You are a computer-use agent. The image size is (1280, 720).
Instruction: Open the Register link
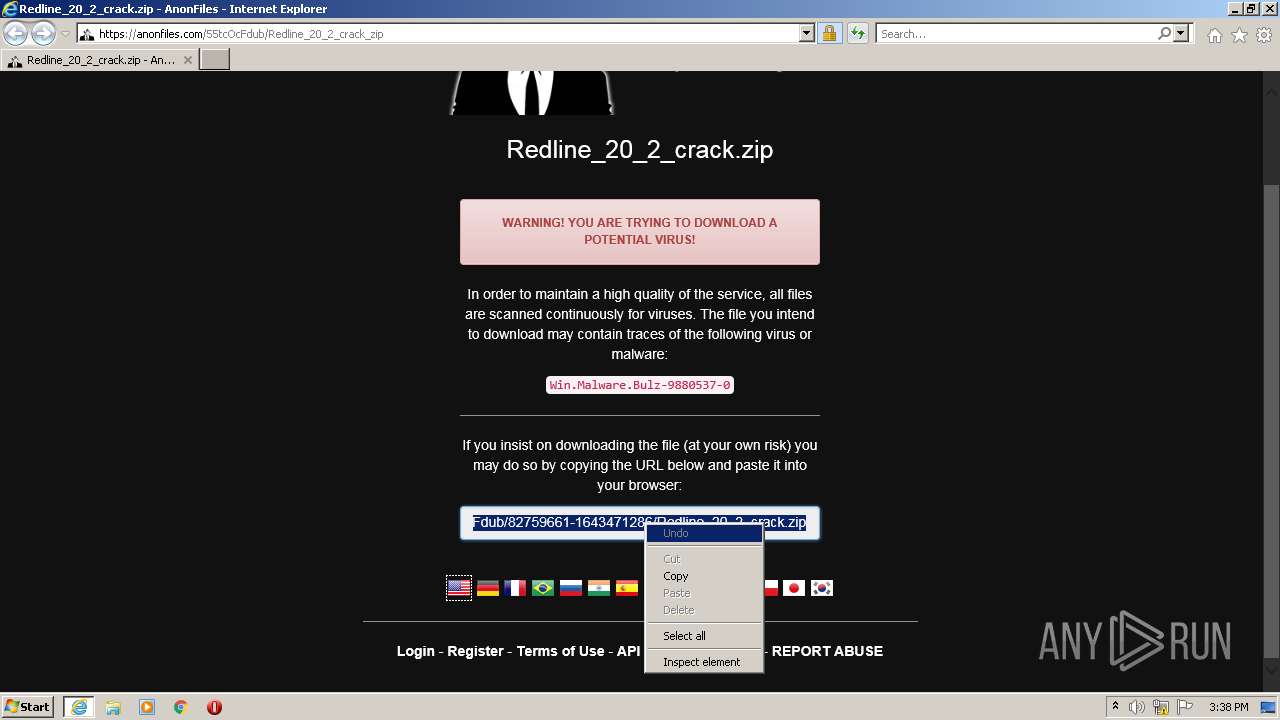point(475,651)
